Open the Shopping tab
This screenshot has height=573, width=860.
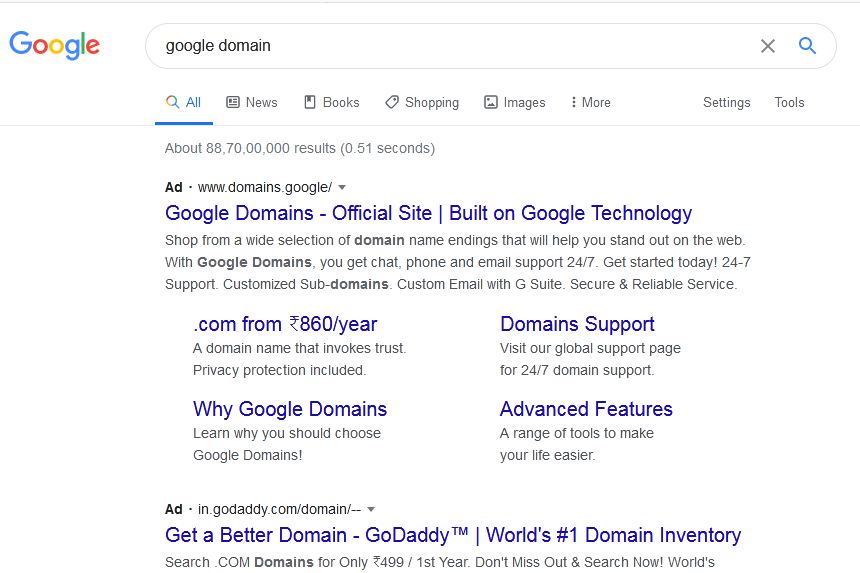pyautogui.click(x=422, y=103)
